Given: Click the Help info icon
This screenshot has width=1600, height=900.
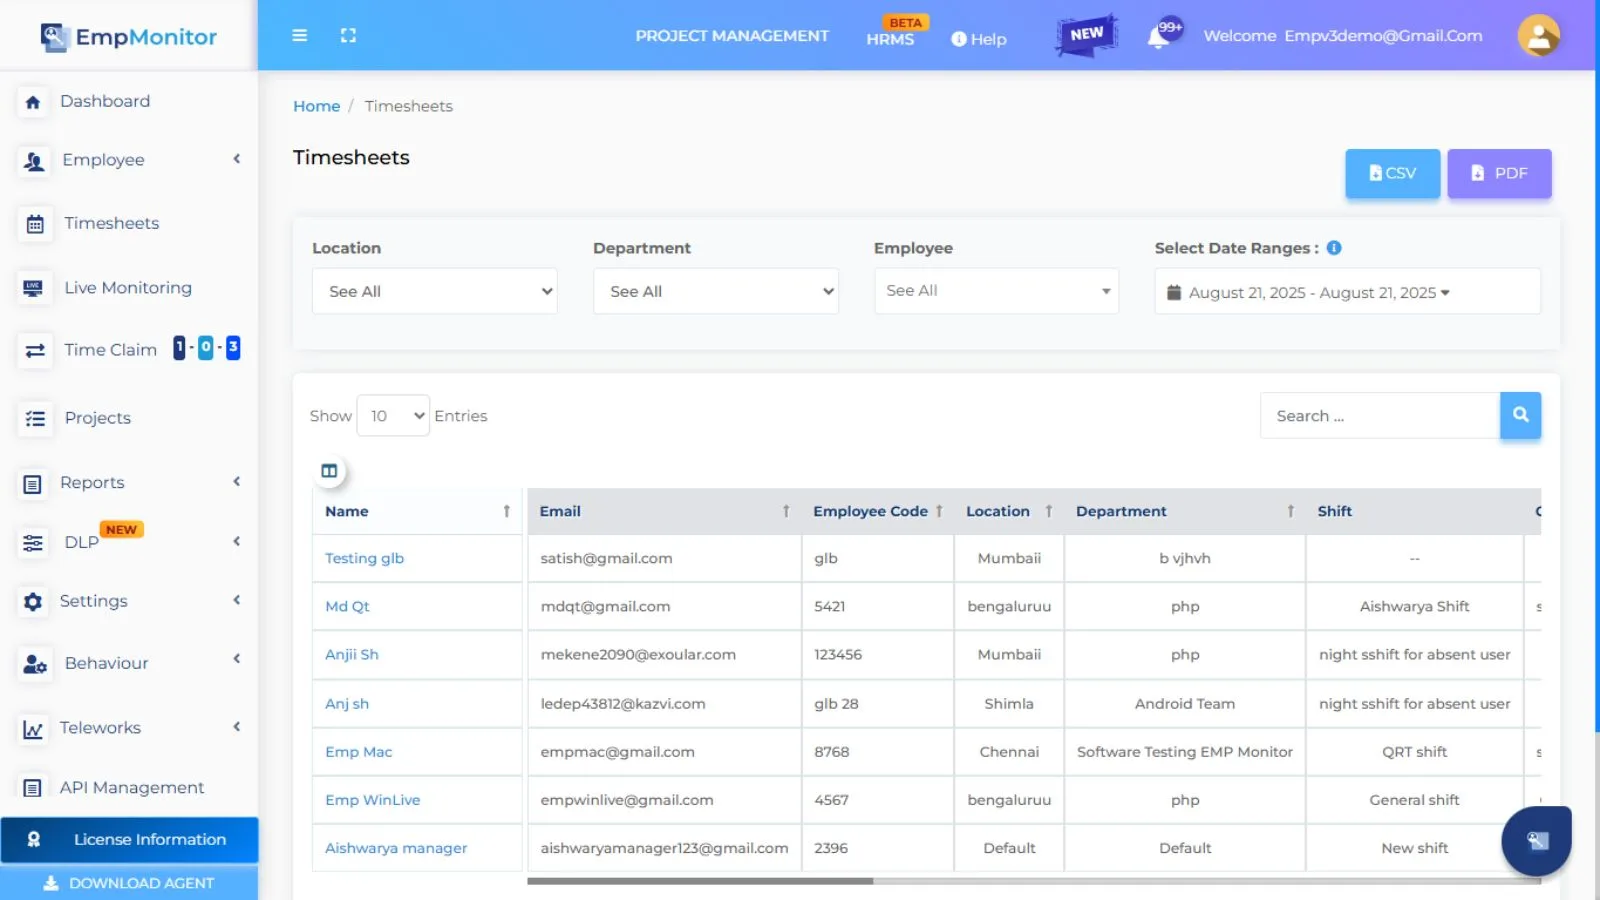Looking at the screenshot, I should click(x=958, y=39).
